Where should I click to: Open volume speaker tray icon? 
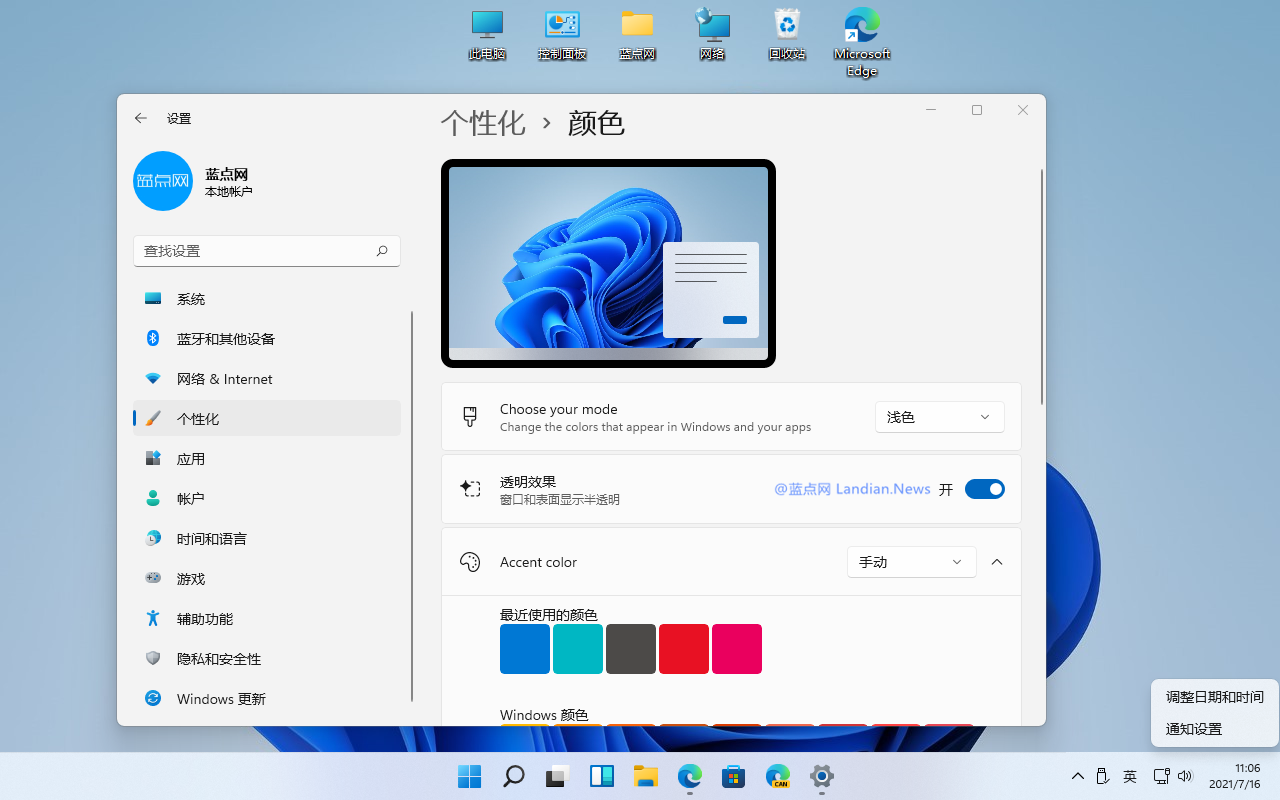click(x=1185, y=776)
